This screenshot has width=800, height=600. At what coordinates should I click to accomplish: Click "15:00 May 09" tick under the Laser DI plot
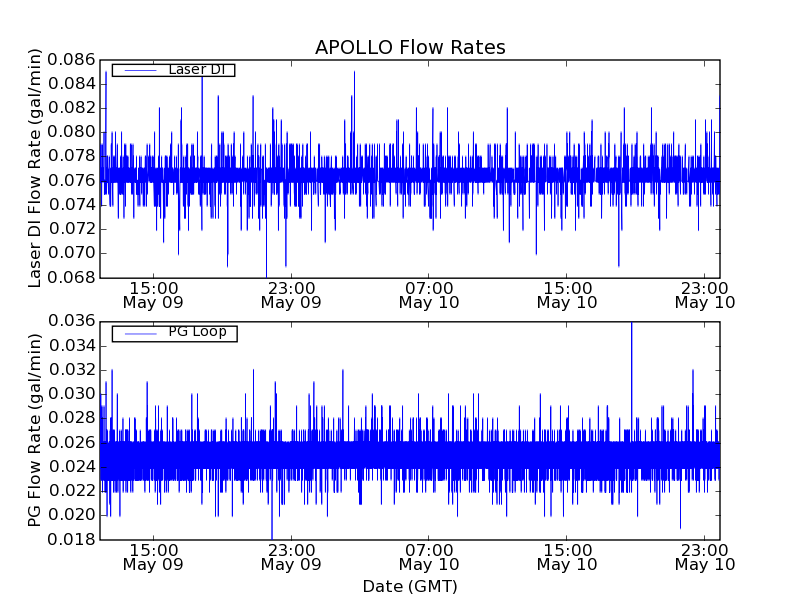(153, 294)
